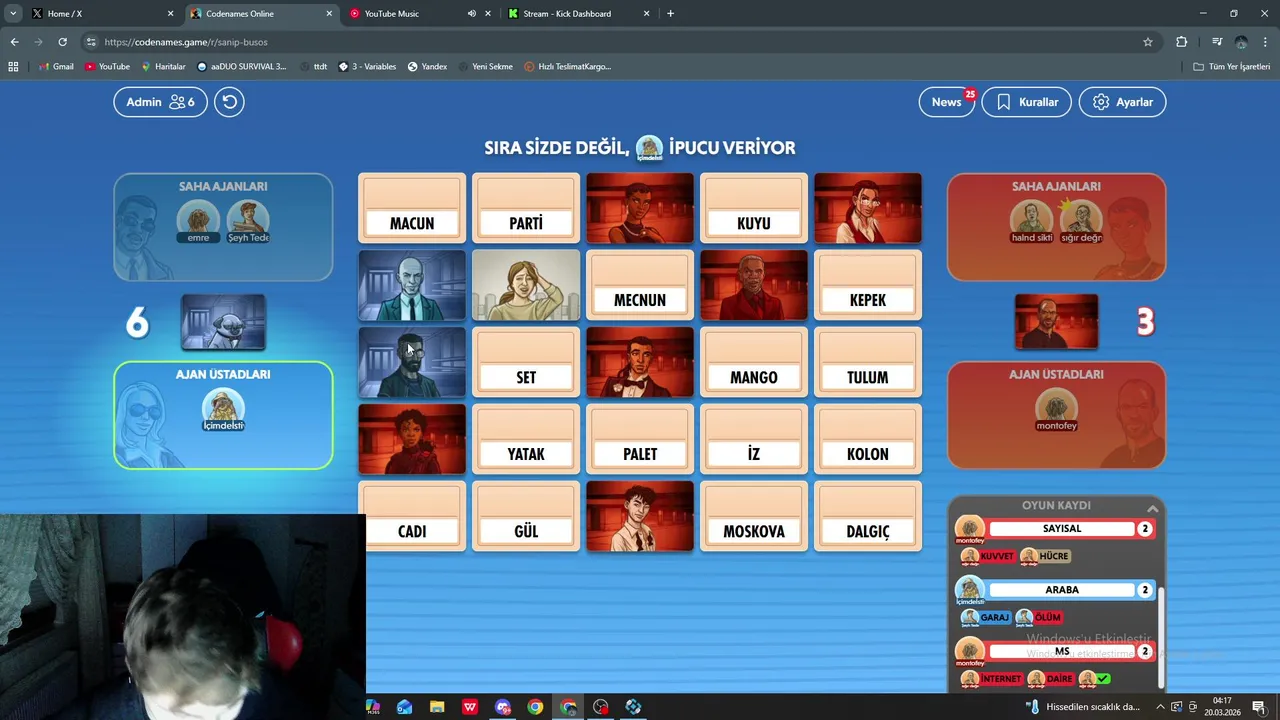Select the GÜL word card

point(526,516)
